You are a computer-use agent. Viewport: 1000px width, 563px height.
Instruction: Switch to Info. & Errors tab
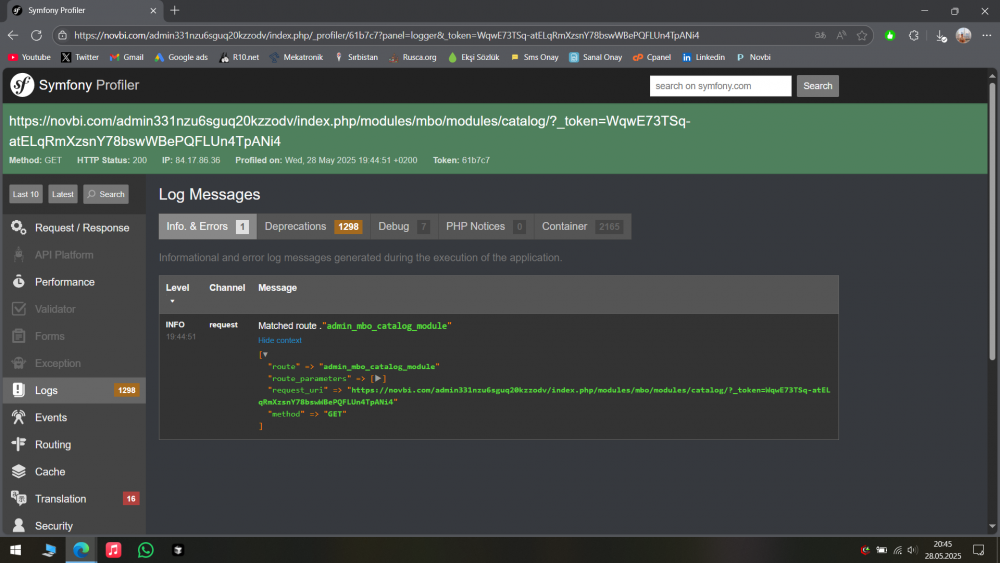(x=207, y=226)
